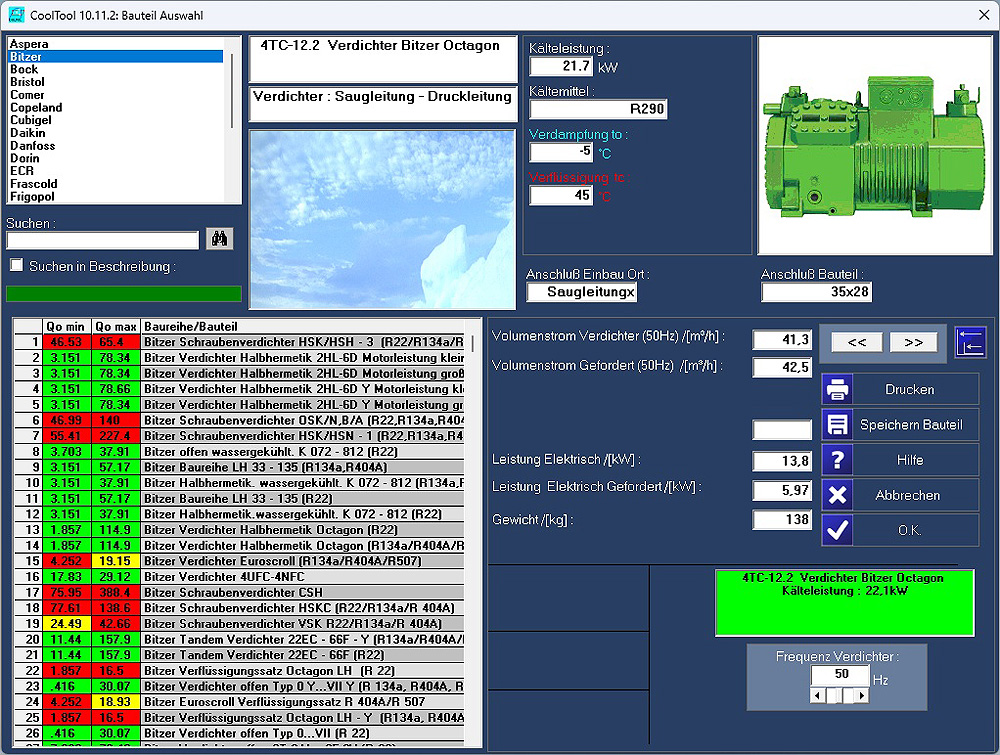Viewport: 1000px width, 755px height.
Task: Select row 1 Bitzer Schraubenverdichter HSK/HSH - 3
Action: [x=240, y=342]
